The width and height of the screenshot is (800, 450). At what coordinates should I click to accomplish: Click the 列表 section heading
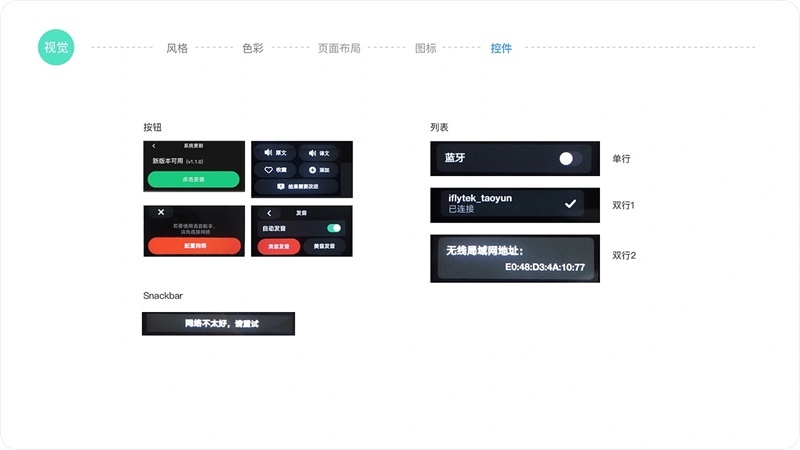coord(439,127)
